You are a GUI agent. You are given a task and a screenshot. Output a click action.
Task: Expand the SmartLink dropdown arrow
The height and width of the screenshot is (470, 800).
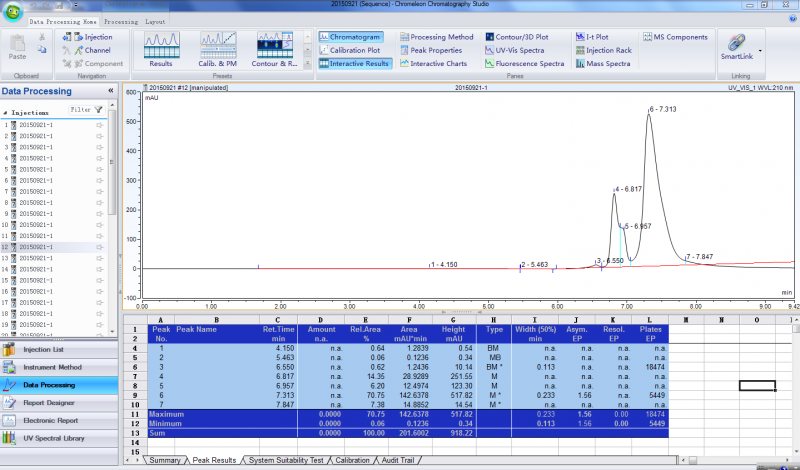click(x=760, y=50)
